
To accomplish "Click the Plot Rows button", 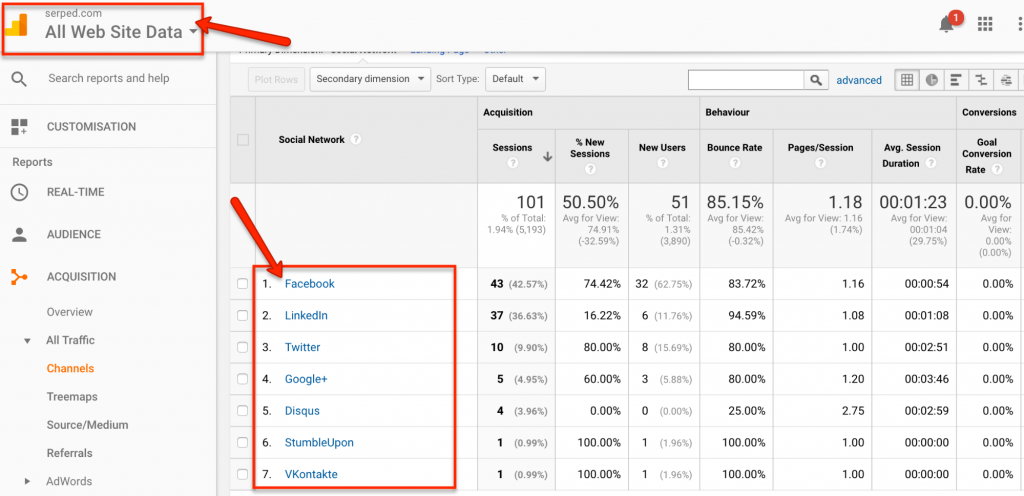I will [x=276, y=80].
